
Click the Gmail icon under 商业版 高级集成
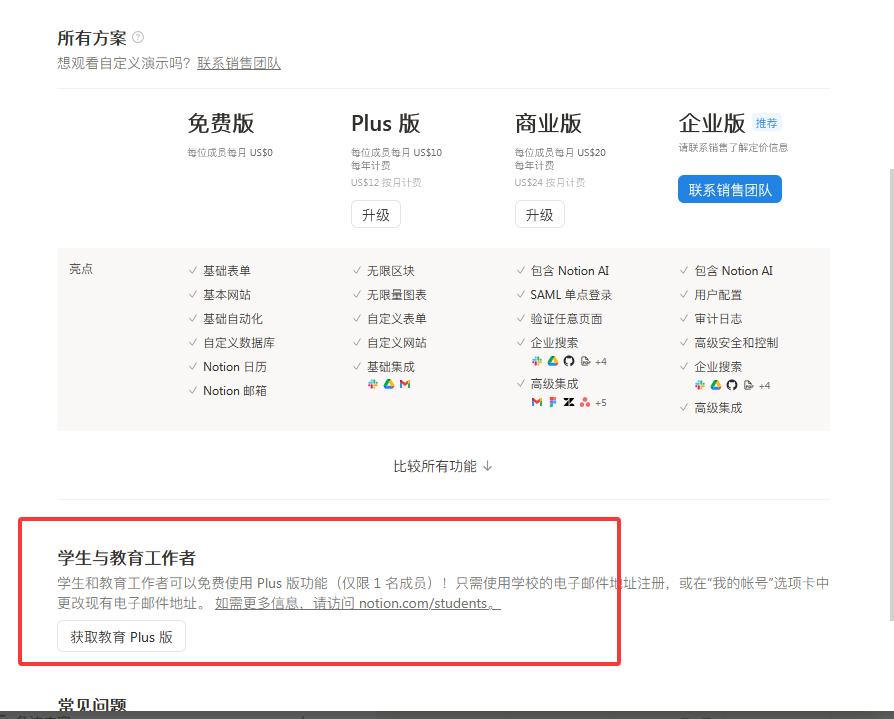[537, 403]
